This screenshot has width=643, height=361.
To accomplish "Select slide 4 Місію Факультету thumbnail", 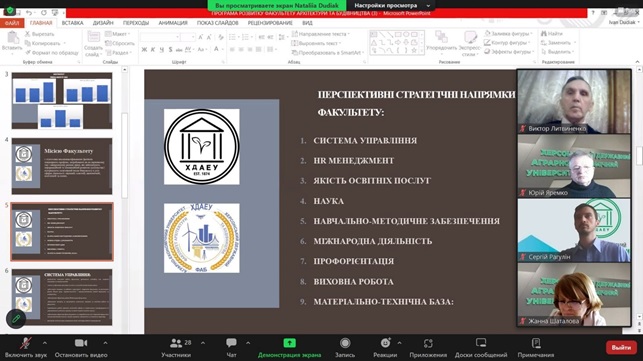I will click(x=62, y=166).
